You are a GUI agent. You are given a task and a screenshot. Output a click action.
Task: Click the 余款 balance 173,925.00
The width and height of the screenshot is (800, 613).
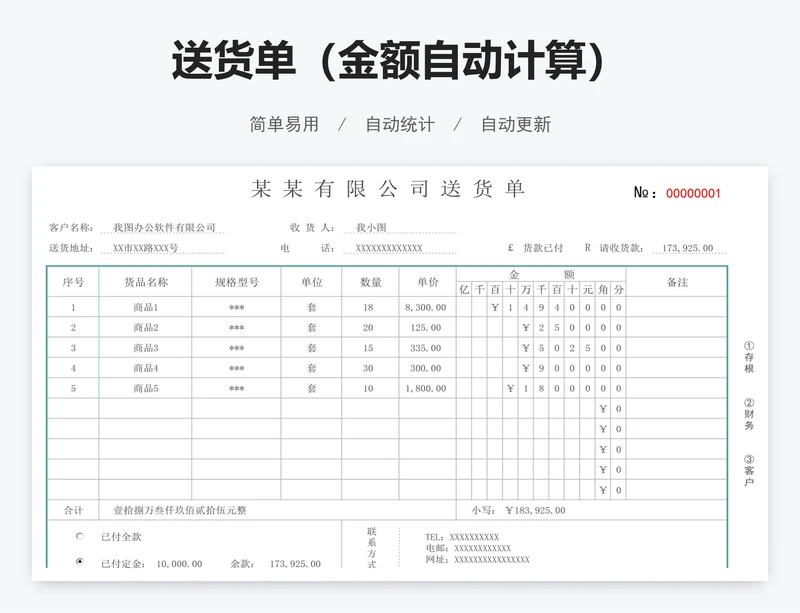click(x=295, y=563)
